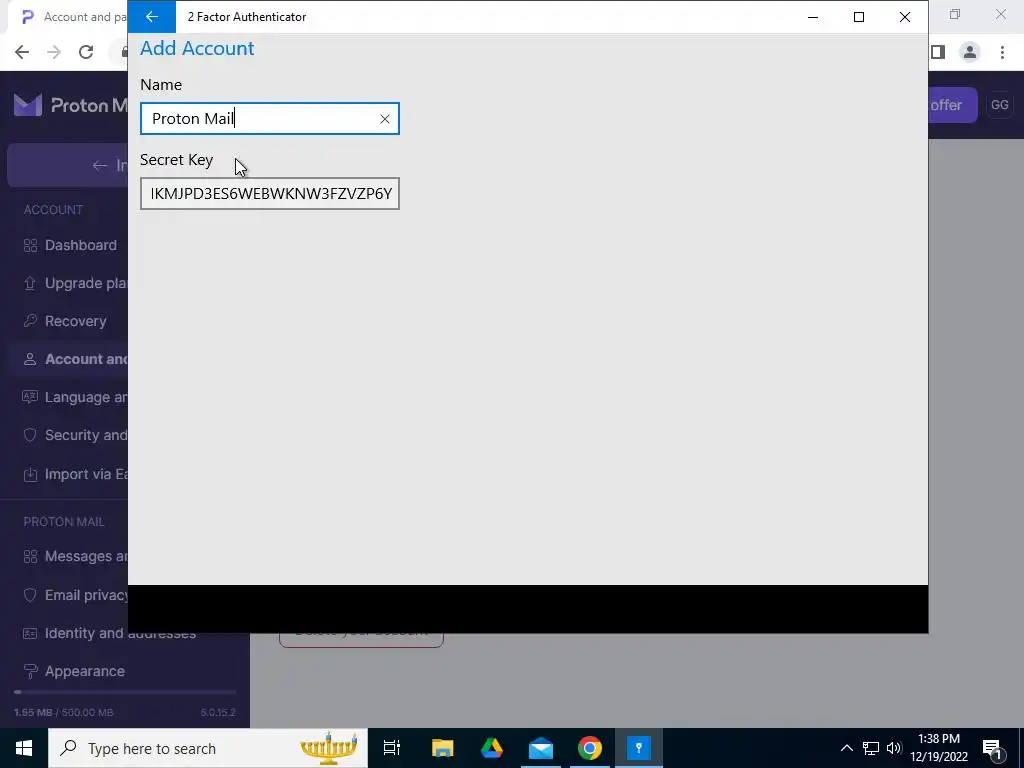Click the GG user avatar in Proton

coord(999,105)
